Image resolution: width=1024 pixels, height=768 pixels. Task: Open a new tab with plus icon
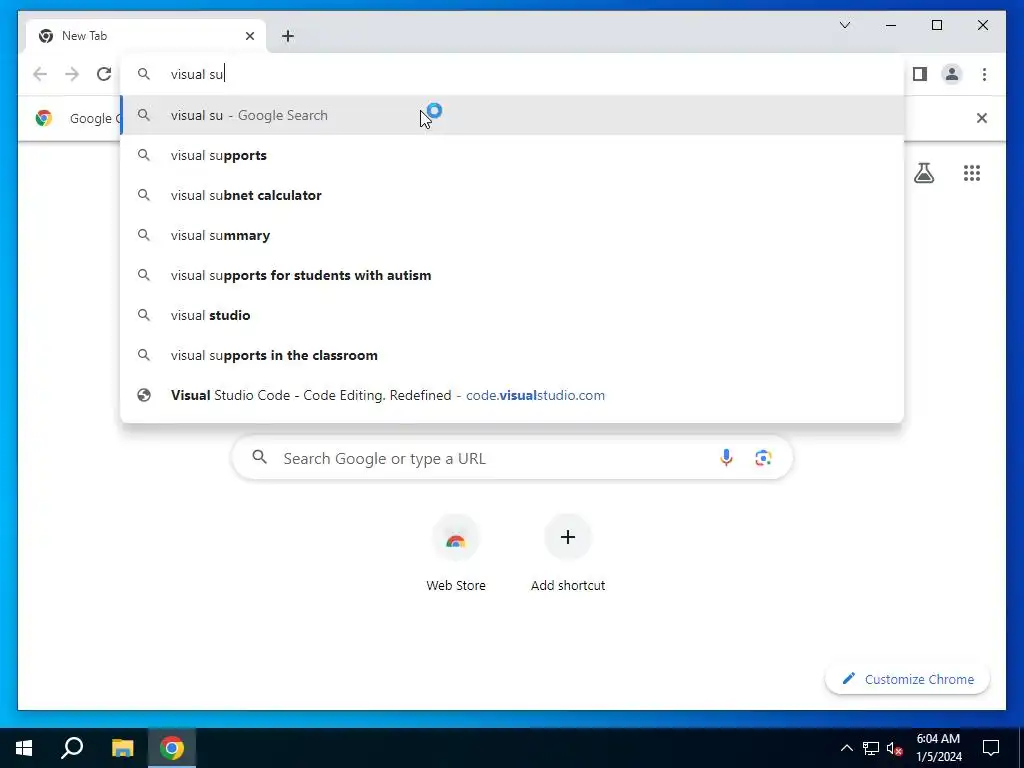pyautogui.click(x=288, y=36)
